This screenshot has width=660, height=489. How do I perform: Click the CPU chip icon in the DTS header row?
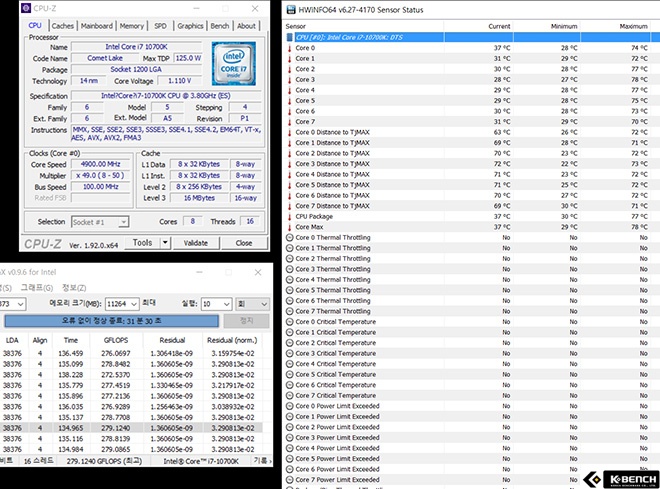290,37
